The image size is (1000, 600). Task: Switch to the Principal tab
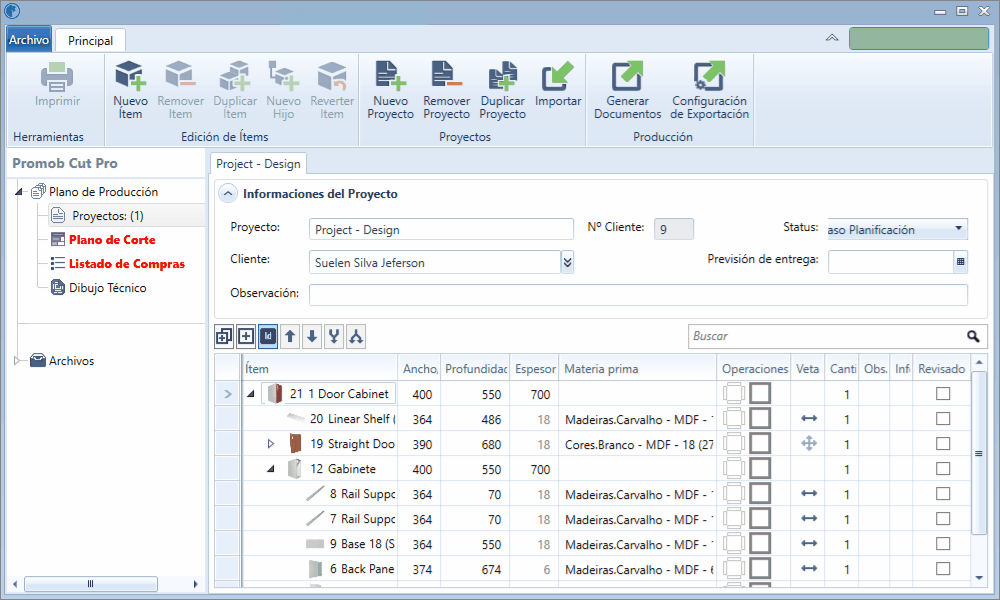coord(91,40)
